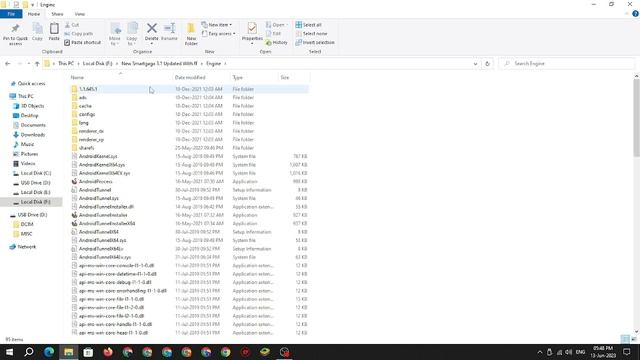Click Paste shortcut command
Screen dimensions: 640x360
[82, 42]
